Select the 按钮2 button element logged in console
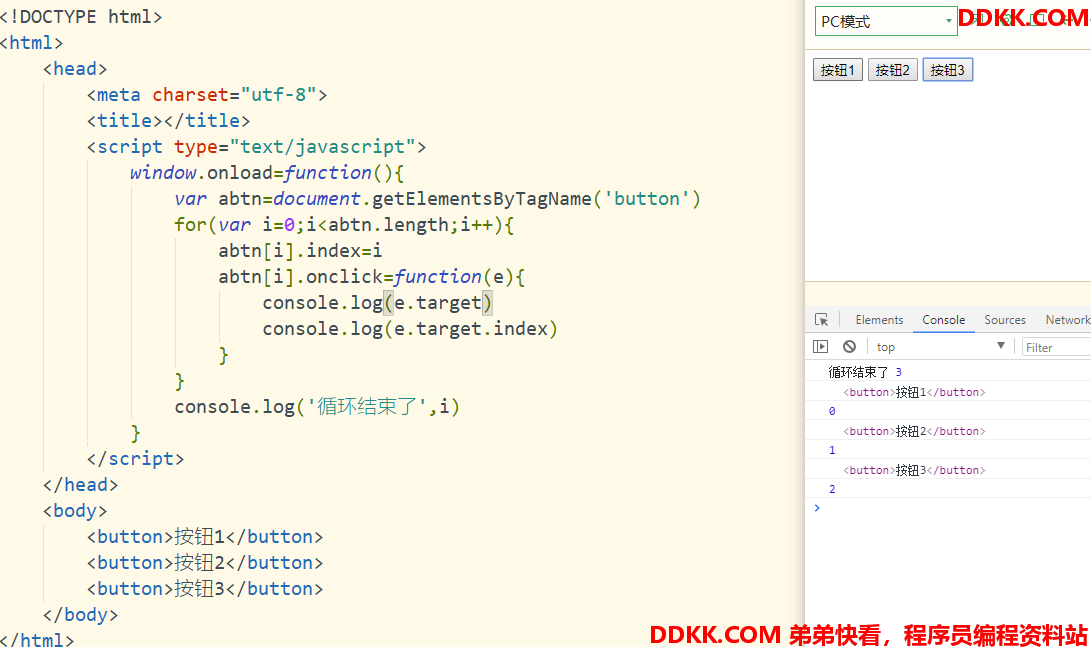Image resolution: width=1091 pixels, height=647 pixels. pyautogui.click(x=914, y=431)
